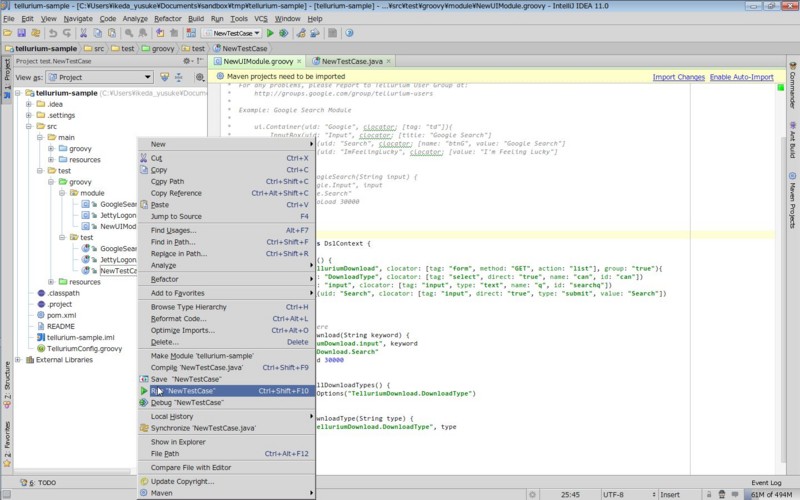Toggle the read-only lock icon in status bar
Screen dimensions: 800x500
709,494
